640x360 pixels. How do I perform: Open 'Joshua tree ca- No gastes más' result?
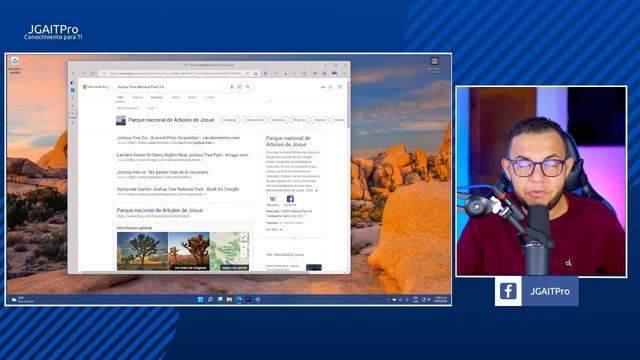(162, 172)
